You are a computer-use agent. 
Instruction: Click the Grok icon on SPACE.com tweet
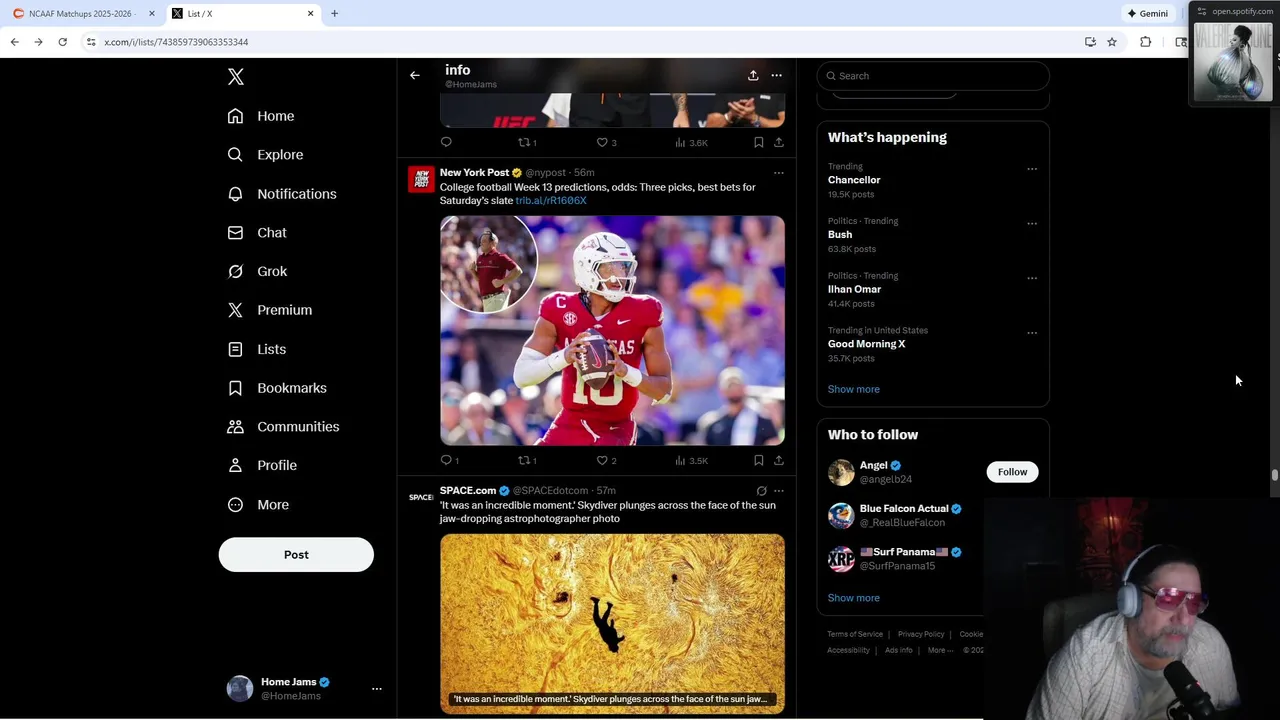pyautogui.click(x=762, y=491)
